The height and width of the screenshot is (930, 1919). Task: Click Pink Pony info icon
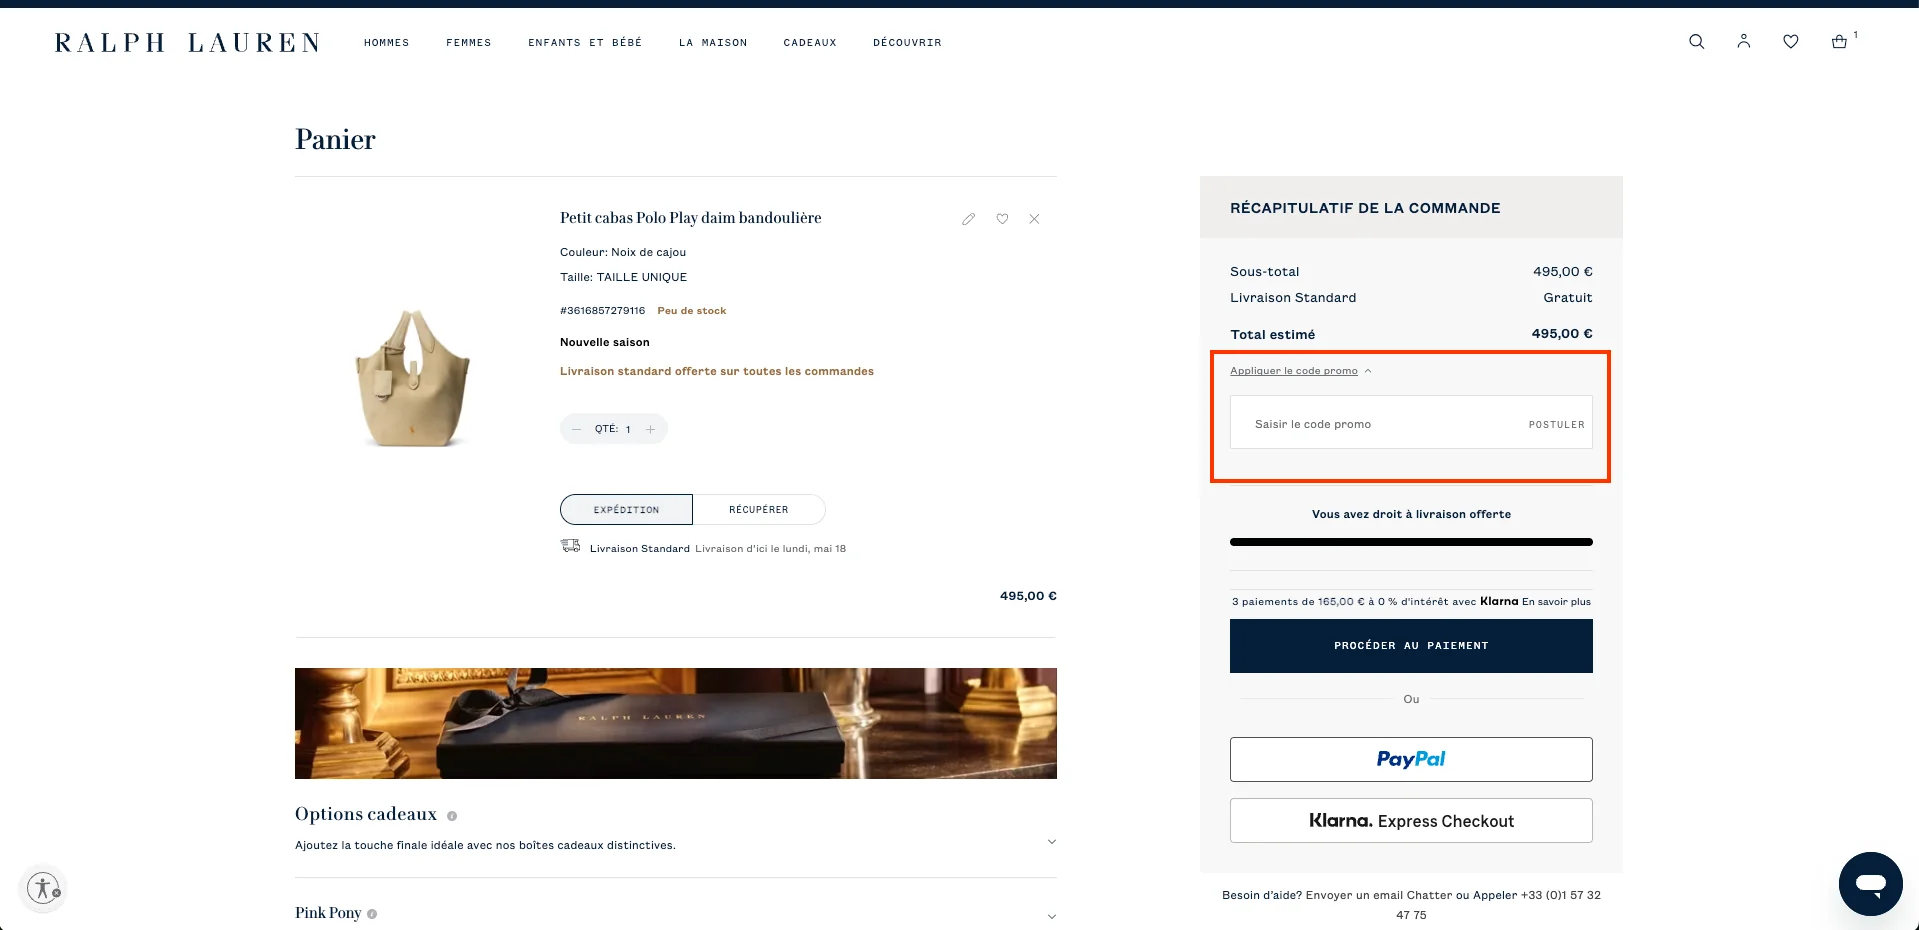372,914
